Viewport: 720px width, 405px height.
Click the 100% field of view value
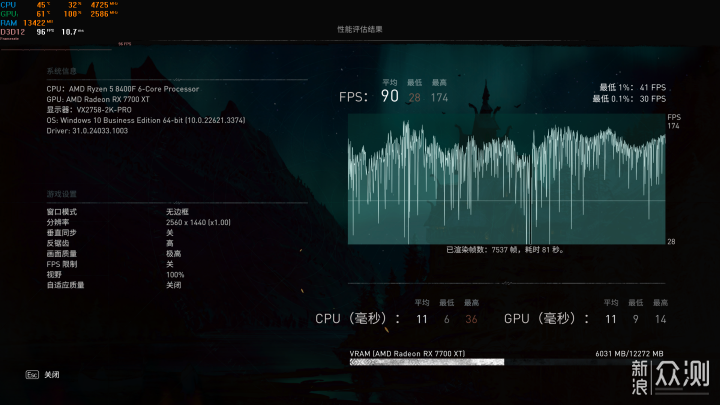pyautogui.click(x=175, y=275)
